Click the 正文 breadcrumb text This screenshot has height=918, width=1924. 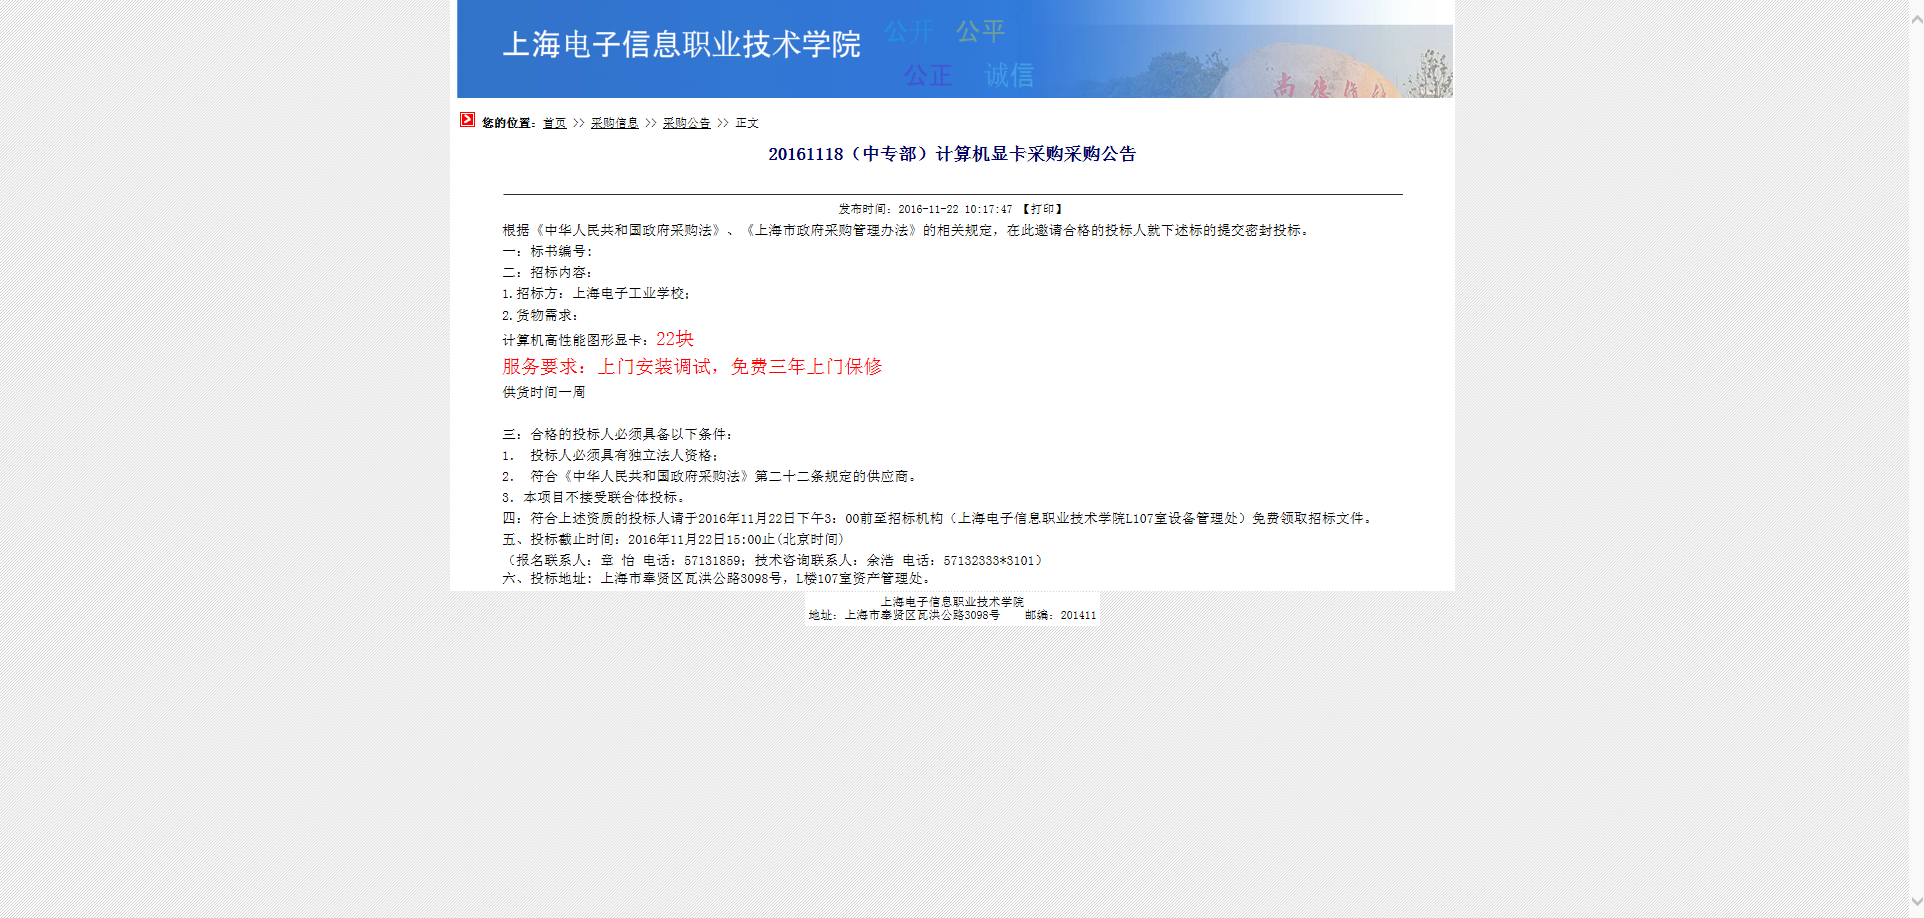click(747, 123)
